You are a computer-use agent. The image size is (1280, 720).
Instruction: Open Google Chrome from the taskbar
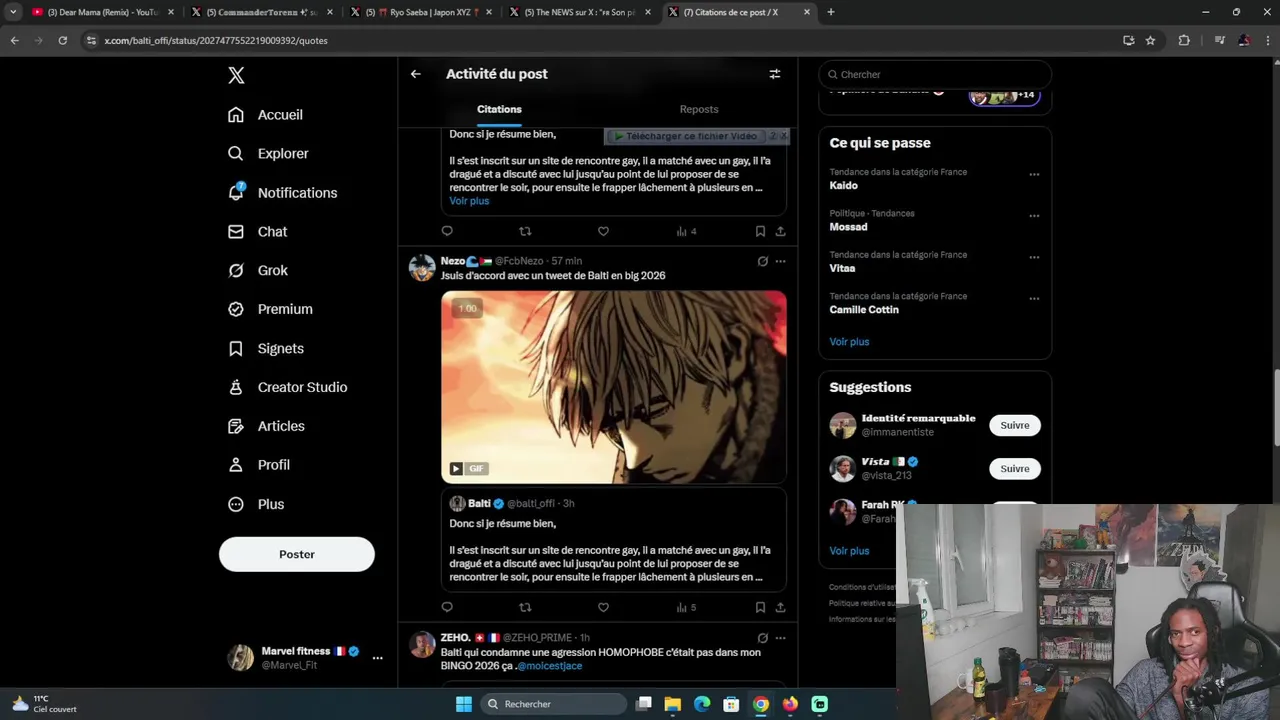coord(761,704)
